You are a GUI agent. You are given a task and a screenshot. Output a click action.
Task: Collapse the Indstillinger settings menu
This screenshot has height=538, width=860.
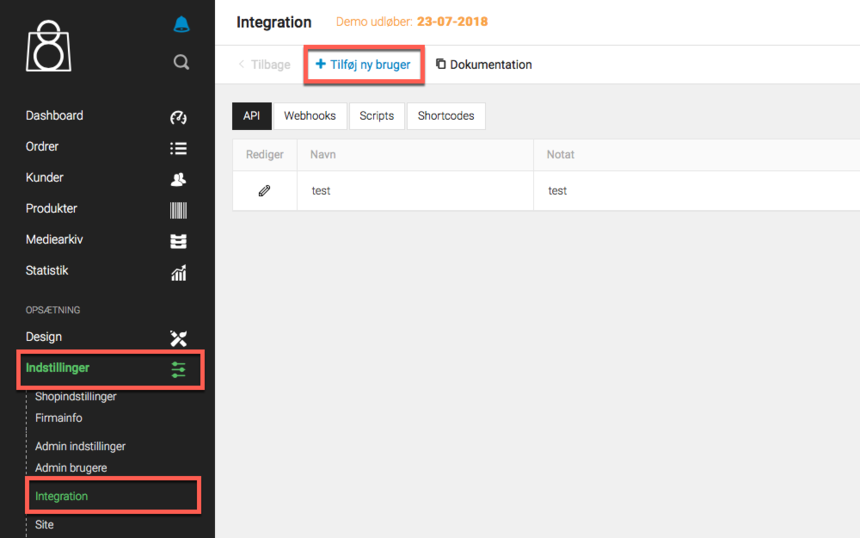tap(110, 368)
